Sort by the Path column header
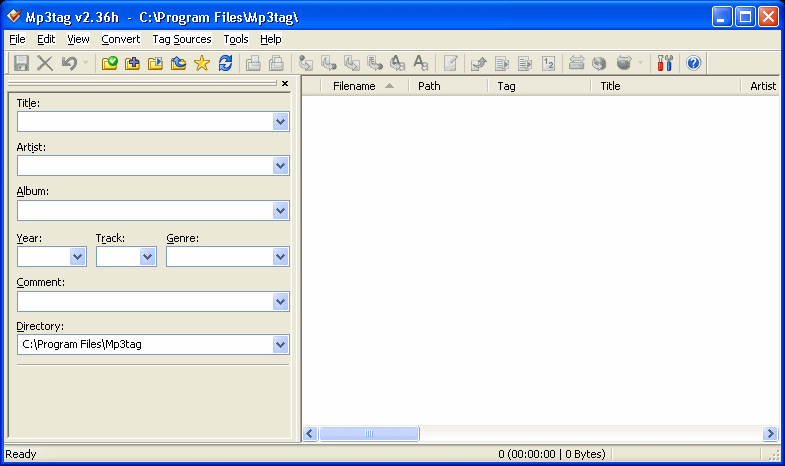Viewport: 785px width, 466px height. tap(449, 86)
